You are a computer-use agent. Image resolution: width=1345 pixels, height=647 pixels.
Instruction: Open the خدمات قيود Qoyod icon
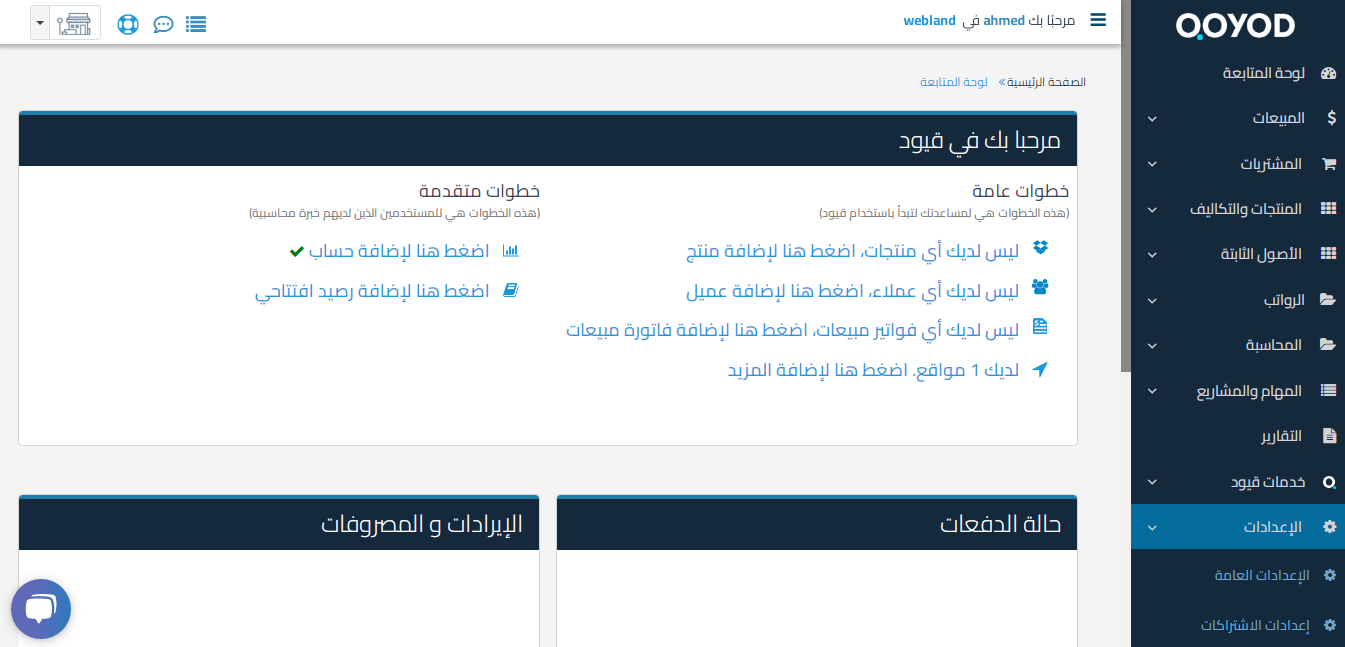pyautogui.click(x=1328, y=481)
